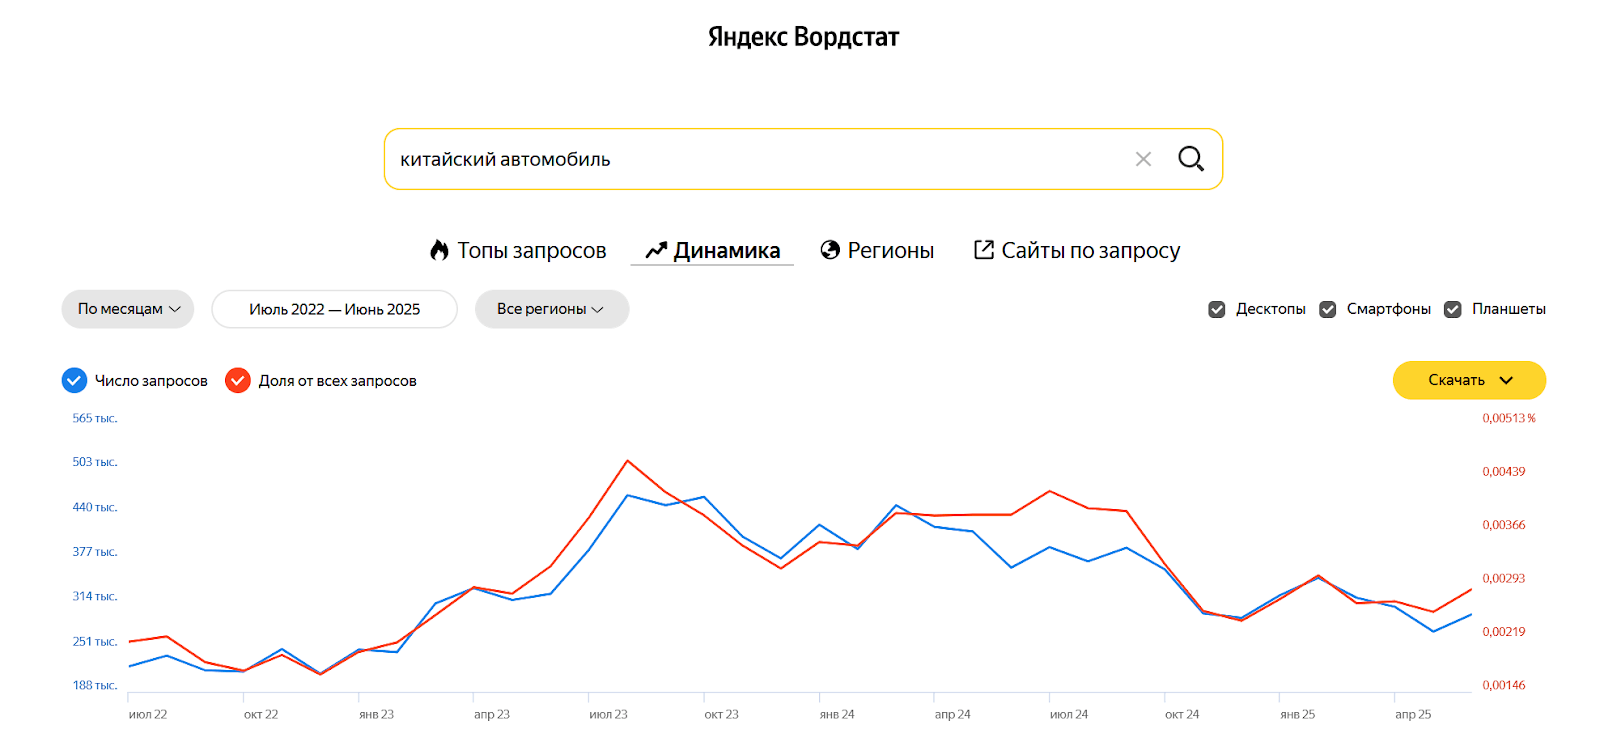Click the magnifying glass search icon
1600x742 pixels.
[x=1190, y=159]
